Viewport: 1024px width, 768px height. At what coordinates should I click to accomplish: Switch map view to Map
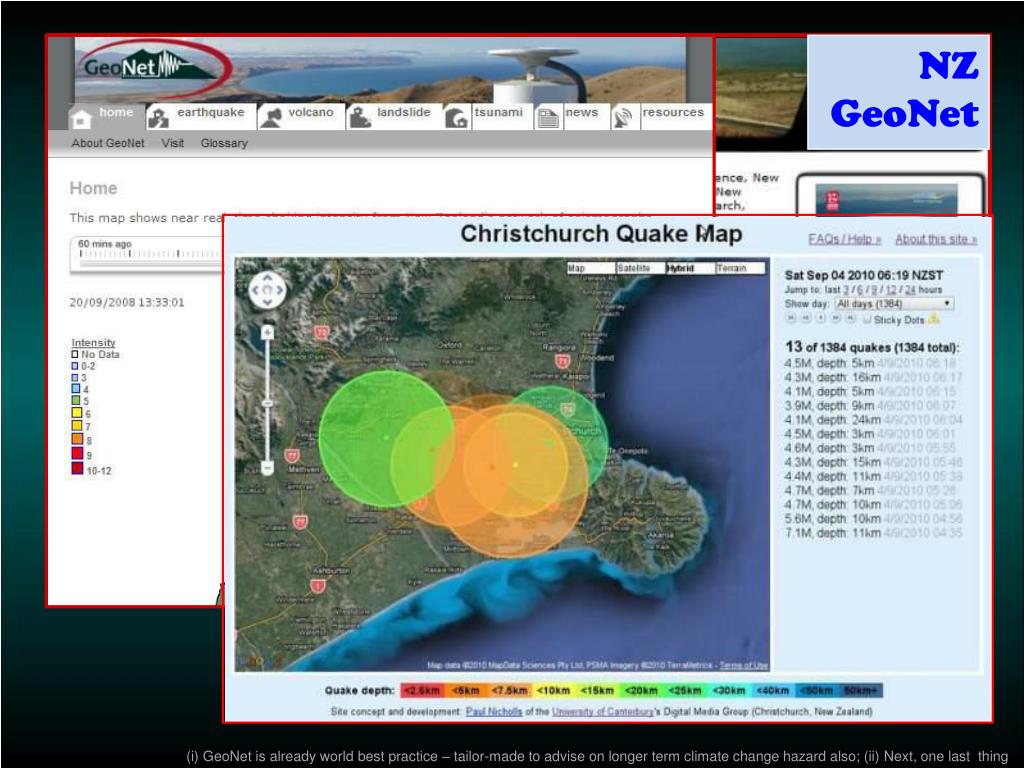tap(591, 268)
